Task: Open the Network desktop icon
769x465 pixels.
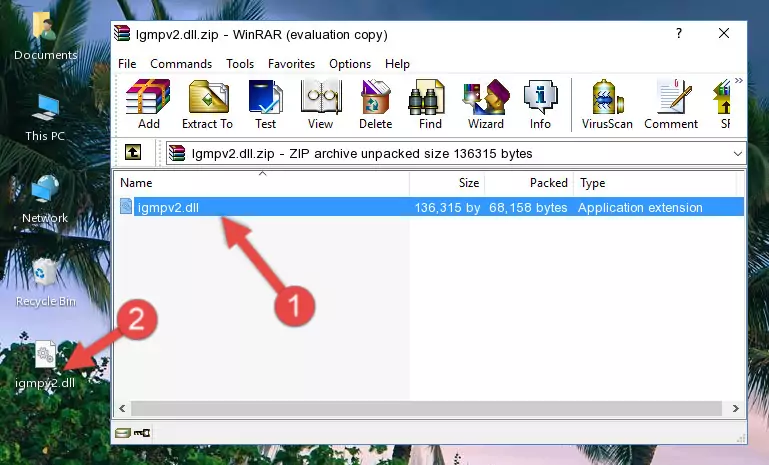Action: click(45, 199)
